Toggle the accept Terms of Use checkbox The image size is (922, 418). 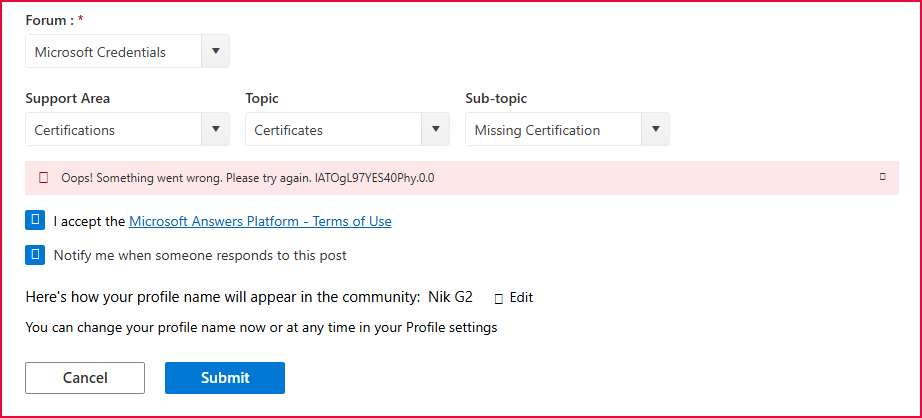click(x=35, y=220)
